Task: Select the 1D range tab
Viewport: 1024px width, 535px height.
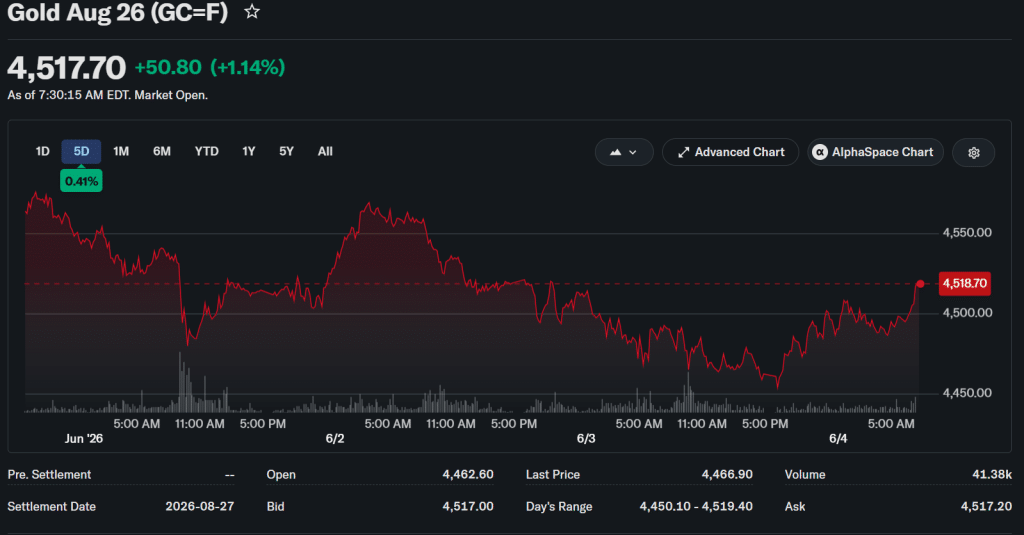Action: [42, 152]
